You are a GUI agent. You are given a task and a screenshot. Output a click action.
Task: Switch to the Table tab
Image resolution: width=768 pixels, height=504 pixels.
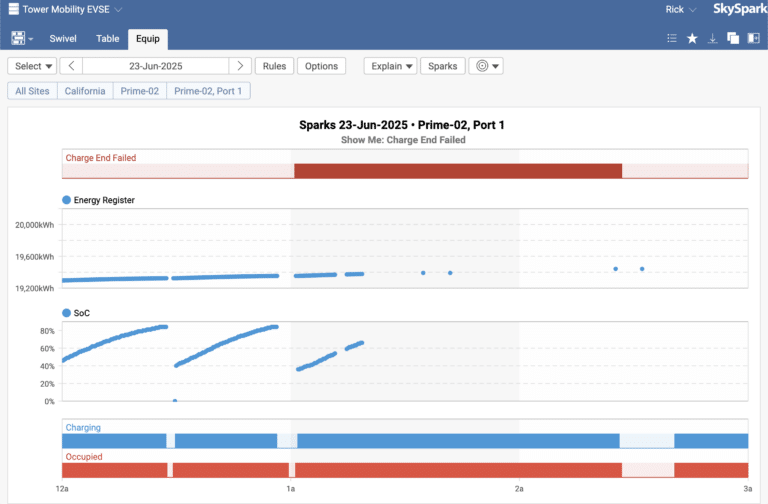(108, 39)
